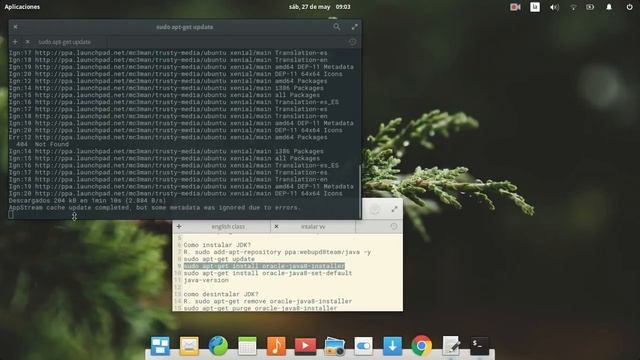This screenshot has width=640, height=360.
Task: Close the 'sudo apt-get update' terminal tab
Action: coord(27,42)
